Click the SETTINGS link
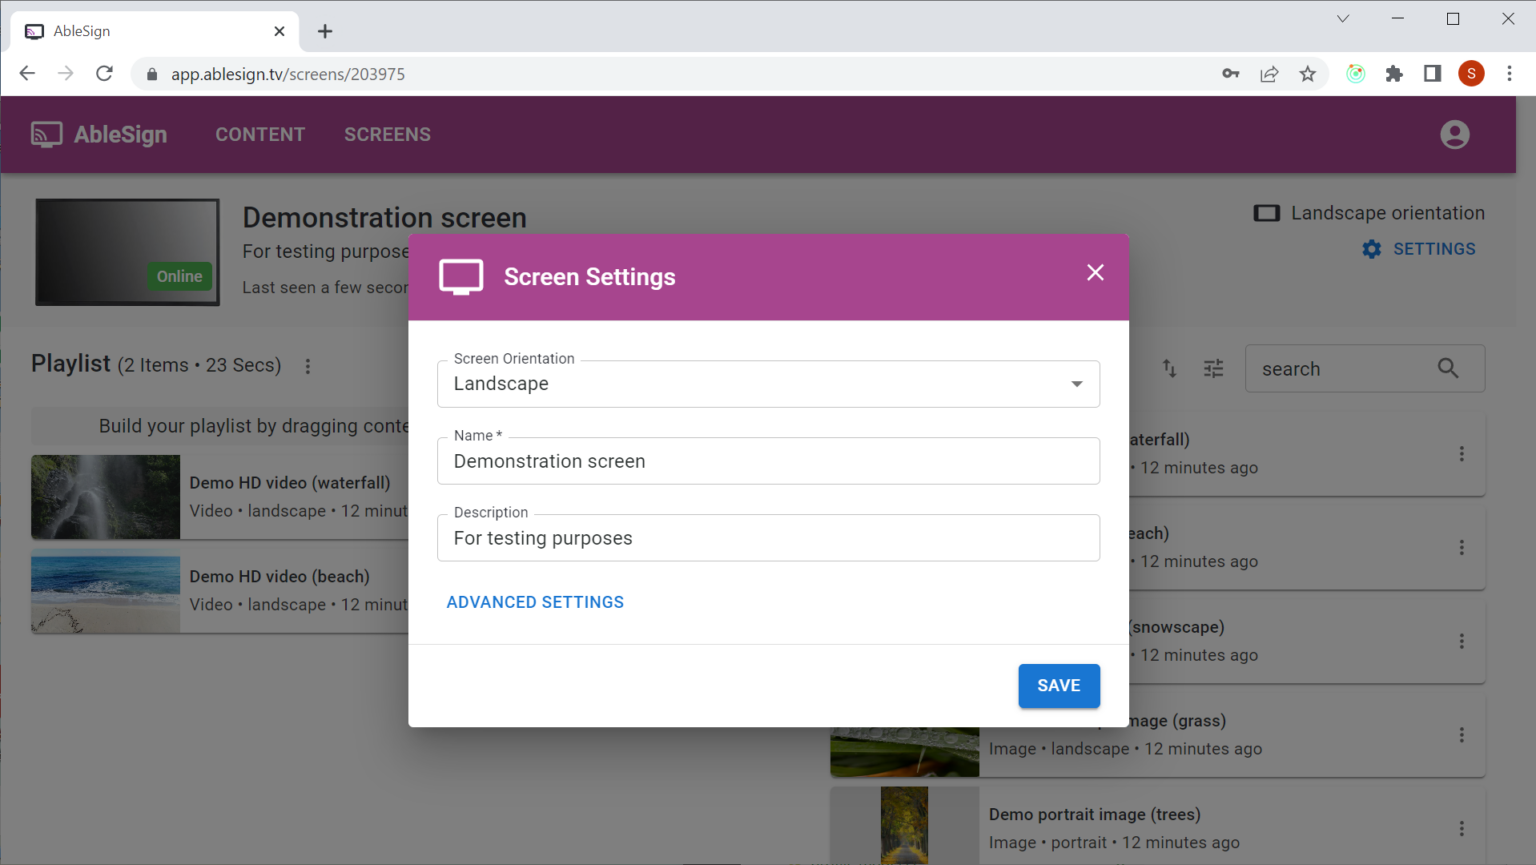 tap(1434, 248)
